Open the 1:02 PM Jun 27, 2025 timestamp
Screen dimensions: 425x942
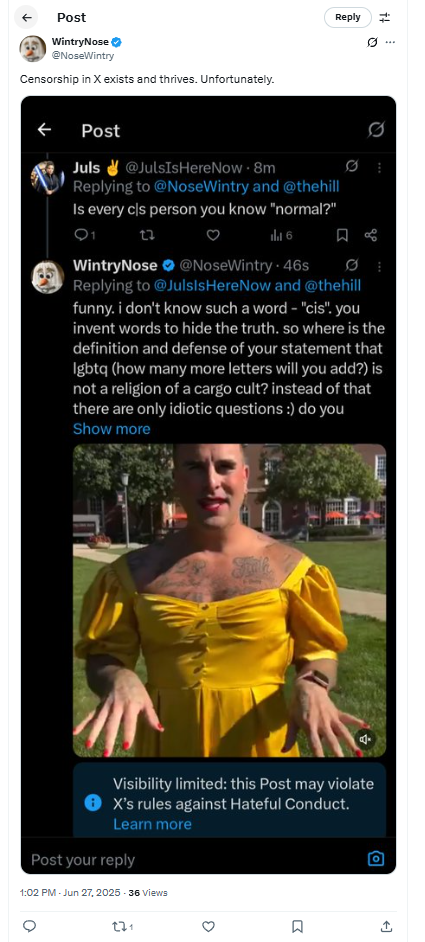(x=70, y=893)
